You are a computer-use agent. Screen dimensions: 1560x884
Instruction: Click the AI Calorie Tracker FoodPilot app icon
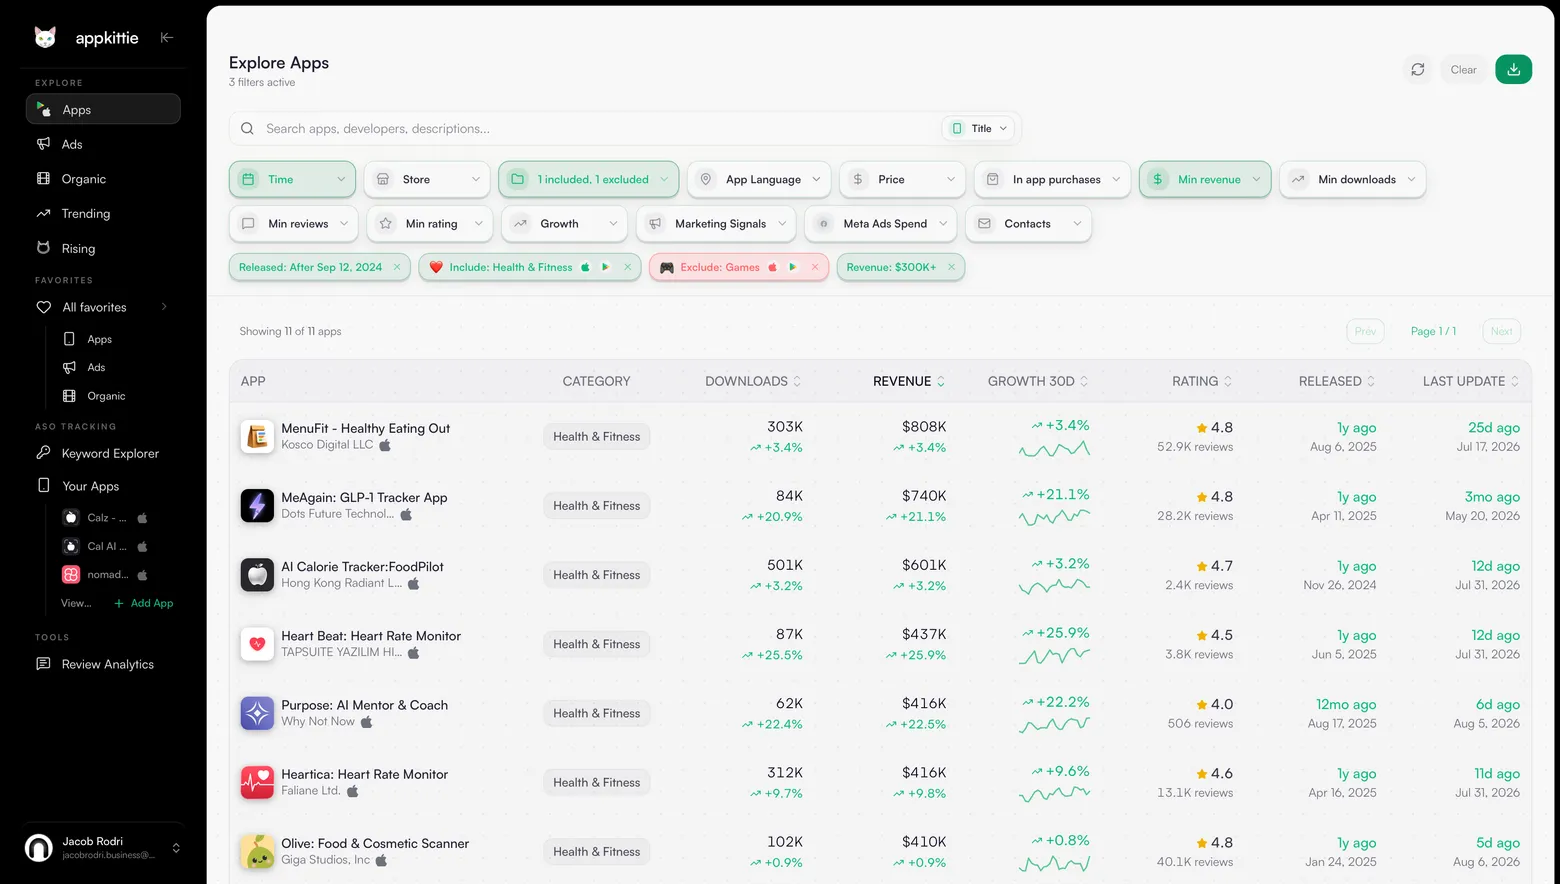coord(257,575)
